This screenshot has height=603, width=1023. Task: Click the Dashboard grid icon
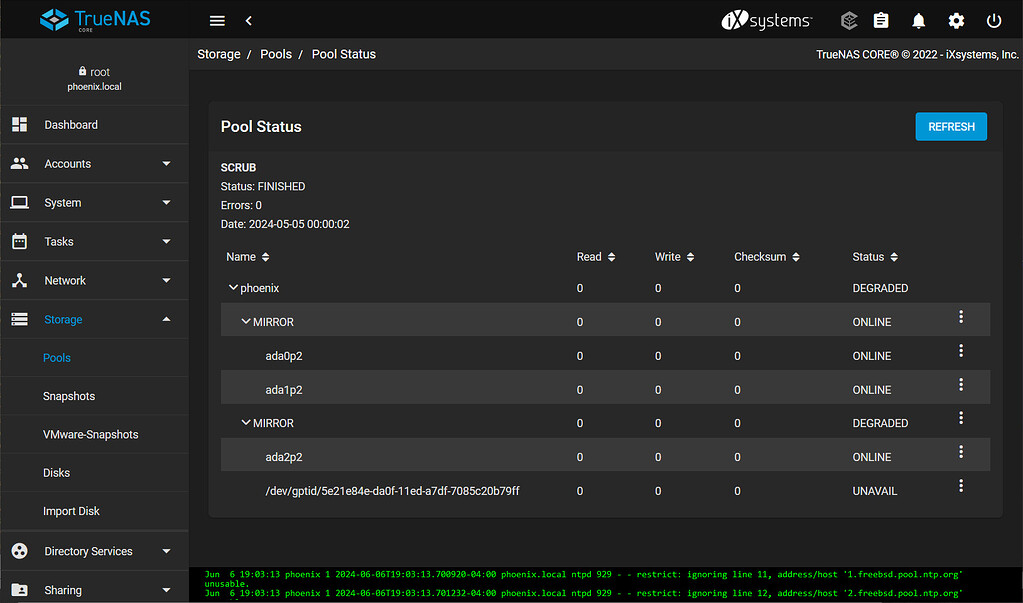20,125
